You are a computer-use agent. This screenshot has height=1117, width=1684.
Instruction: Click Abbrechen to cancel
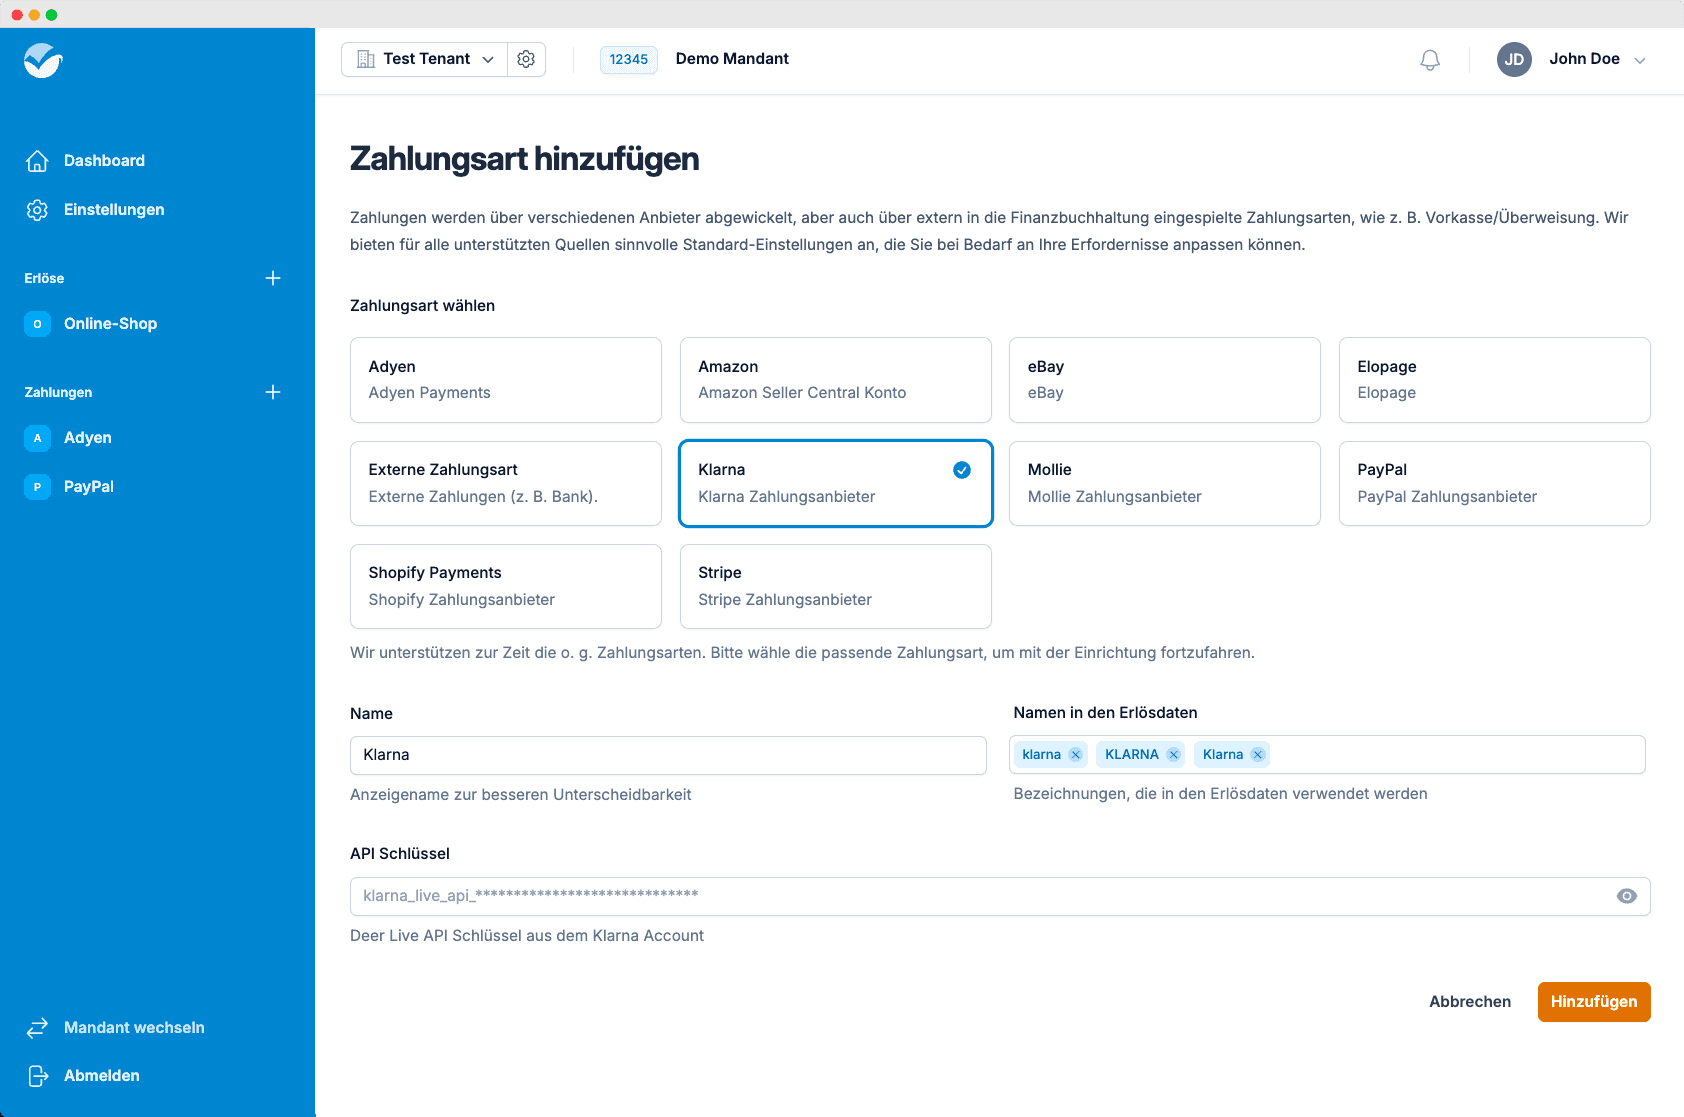click(x=1470, y=1002)
